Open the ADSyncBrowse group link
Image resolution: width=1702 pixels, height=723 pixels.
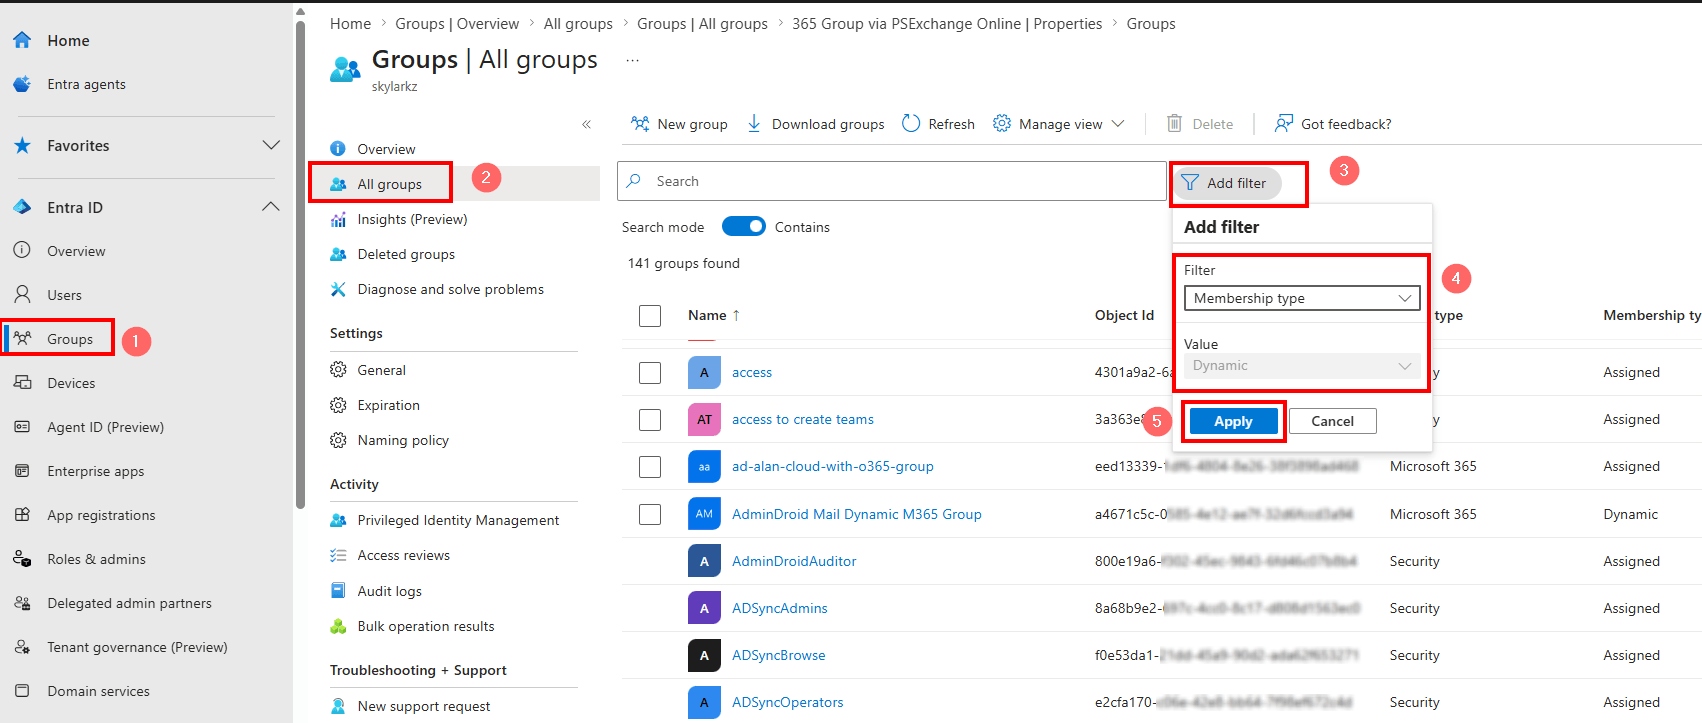(779, 655)
